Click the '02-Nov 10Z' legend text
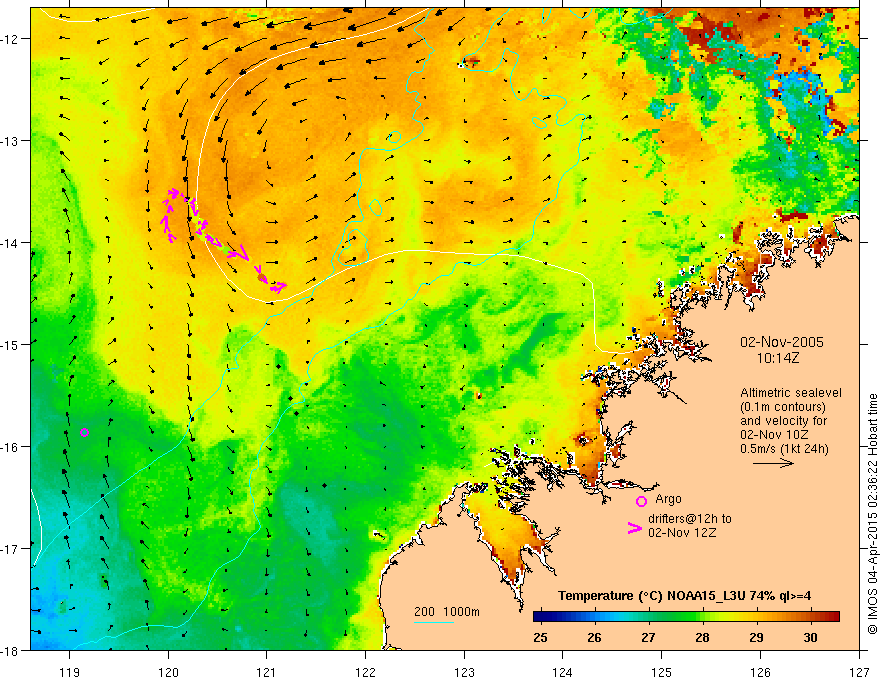 (x=773, y=435)
